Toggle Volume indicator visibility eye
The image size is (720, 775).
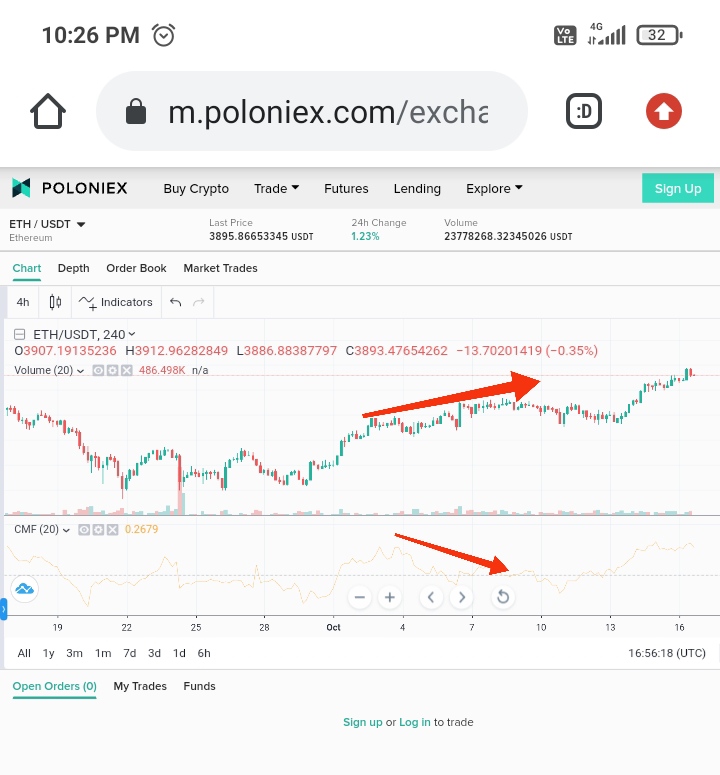tap(98, 370)
